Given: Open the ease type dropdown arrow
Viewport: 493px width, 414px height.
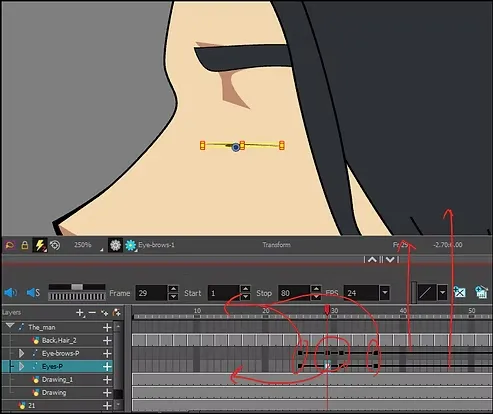Looking at the screenshot, I should tap(442, 293).
